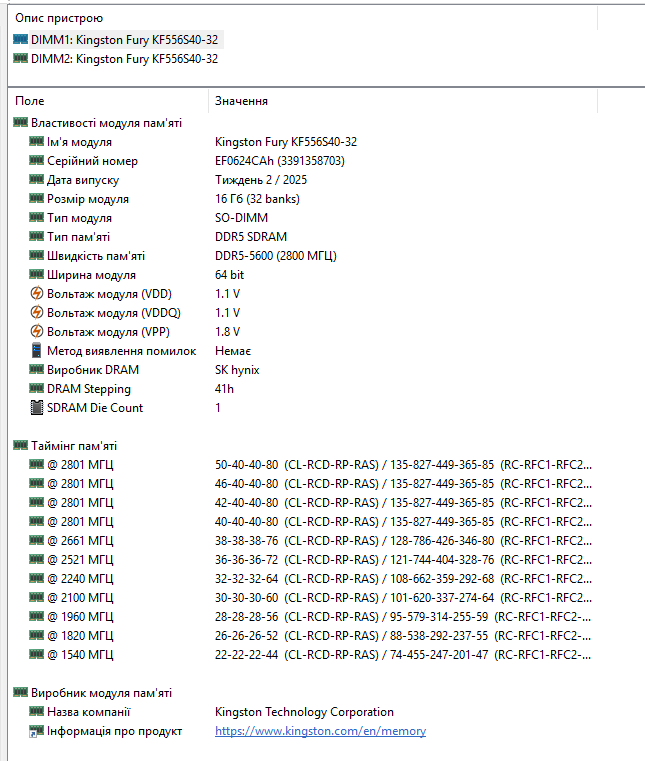Click the DIMM2 memory module icon
The image size is (645, 761).
point(20,58)
